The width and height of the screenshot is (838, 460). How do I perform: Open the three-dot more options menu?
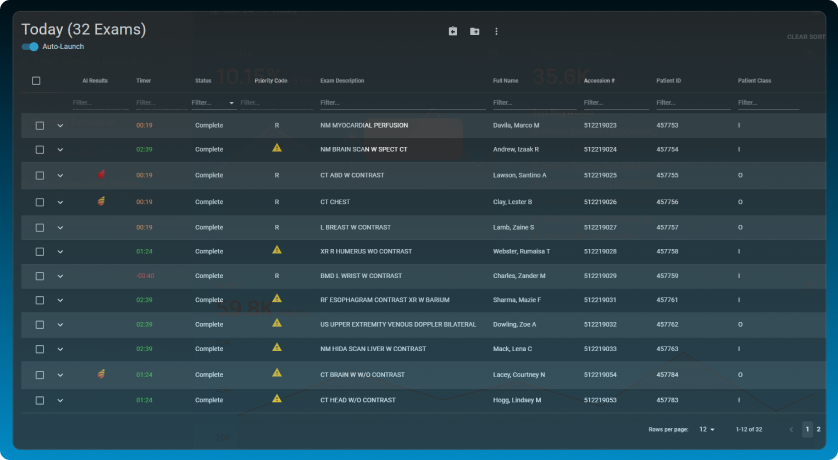tap(496, 31)
